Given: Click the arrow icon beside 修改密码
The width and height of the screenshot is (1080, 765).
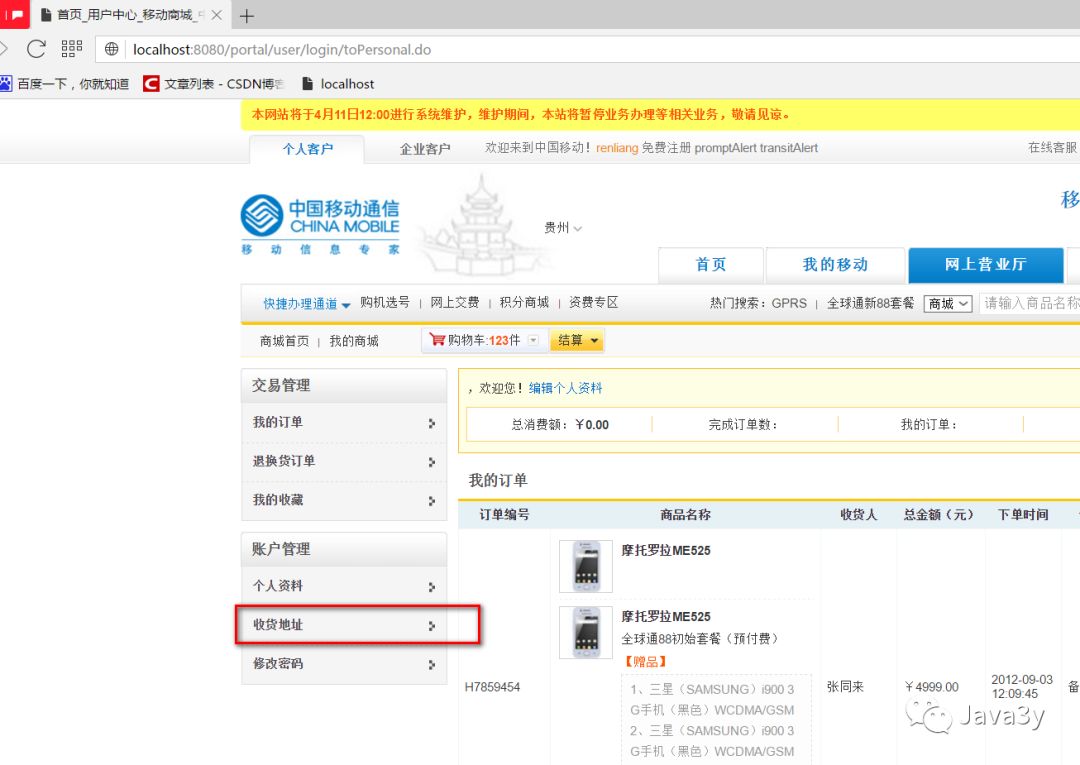Looking at the screenshot, I should coord(431,664).
